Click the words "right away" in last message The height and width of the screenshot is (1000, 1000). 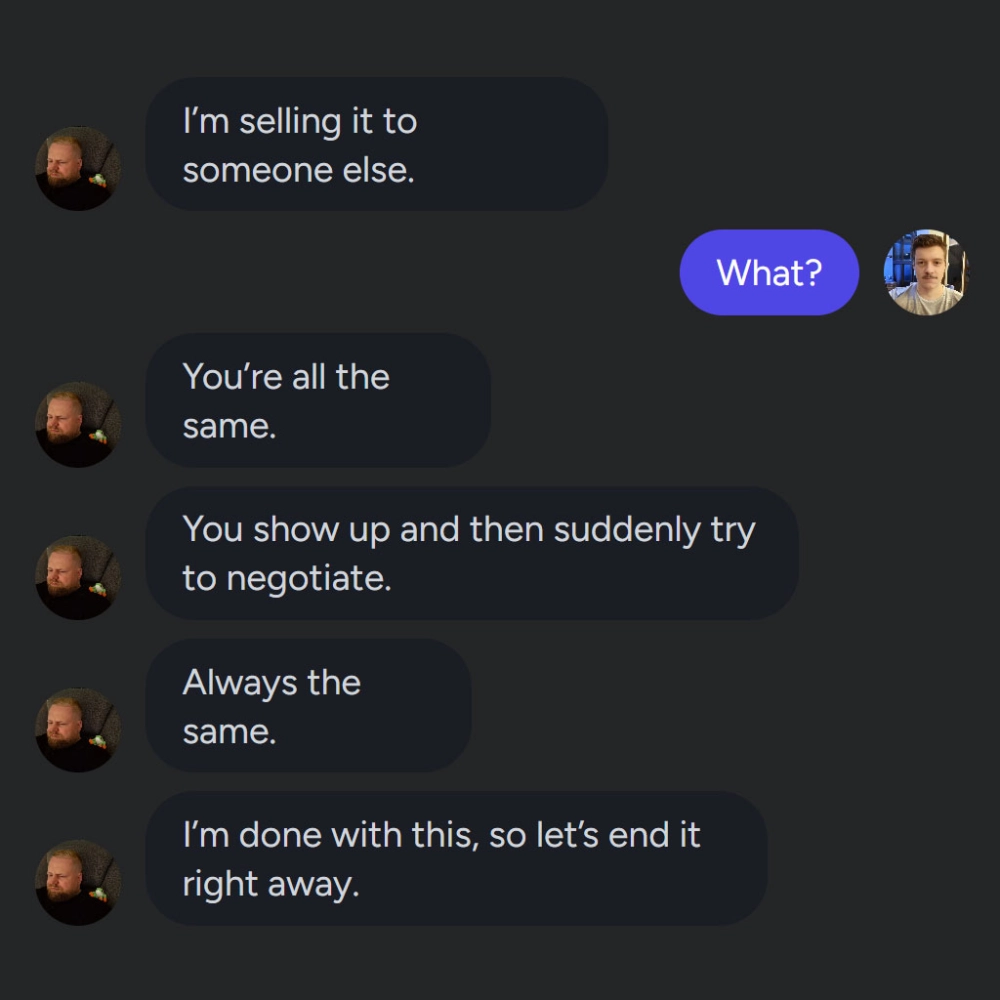tap(270, 884)
